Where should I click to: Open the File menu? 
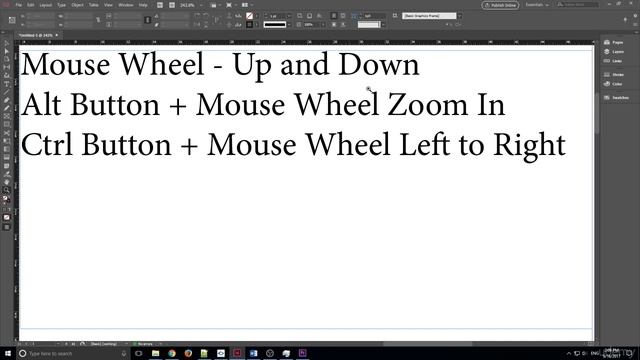pyautogui.click(x=19, y=5)
